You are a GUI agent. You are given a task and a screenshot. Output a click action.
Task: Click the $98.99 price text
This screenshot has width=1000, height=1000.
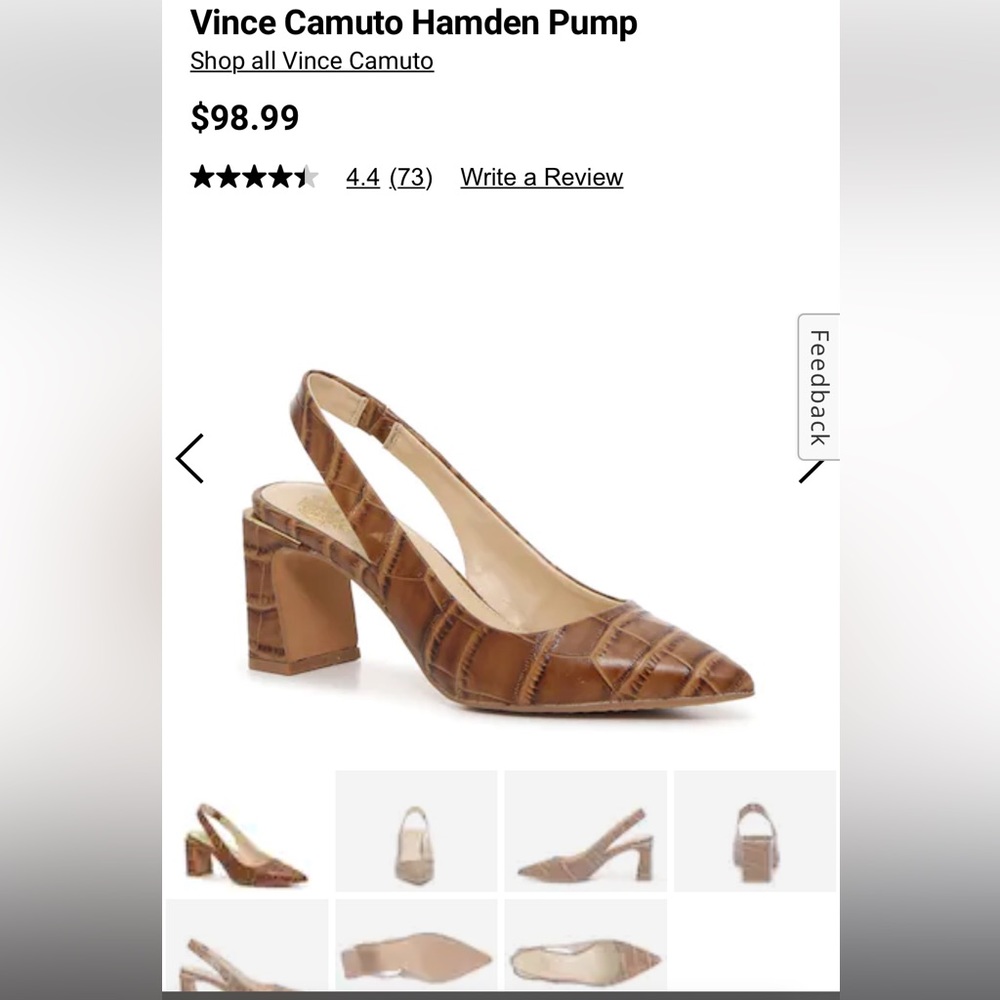[x=243, y=117]
